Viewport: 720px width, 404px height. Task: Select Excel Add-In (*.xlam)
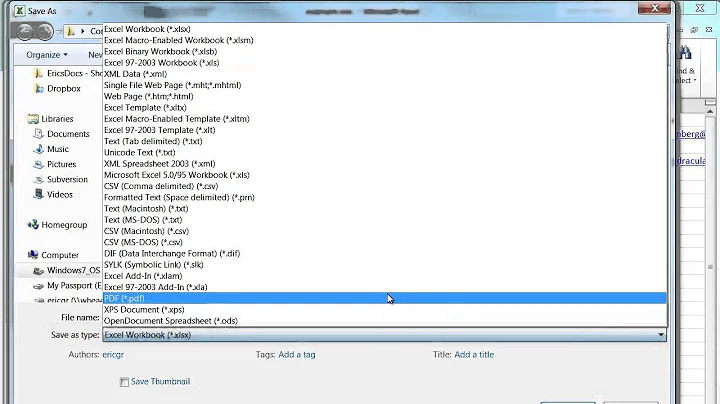tap(385, 276)
